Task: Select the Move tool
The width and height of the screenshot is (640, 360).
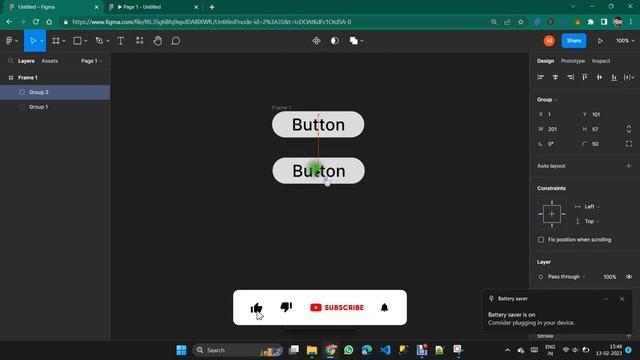Action: (33, 41)
